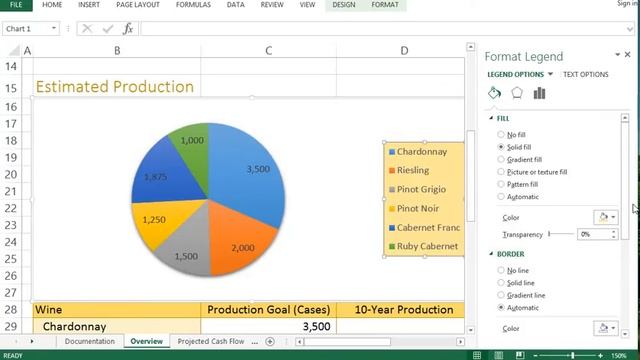Image resolution: width=640 pixels, height=360 pixels.
Task: Select the Pattern fill radio option
Action: pos(501,184)
